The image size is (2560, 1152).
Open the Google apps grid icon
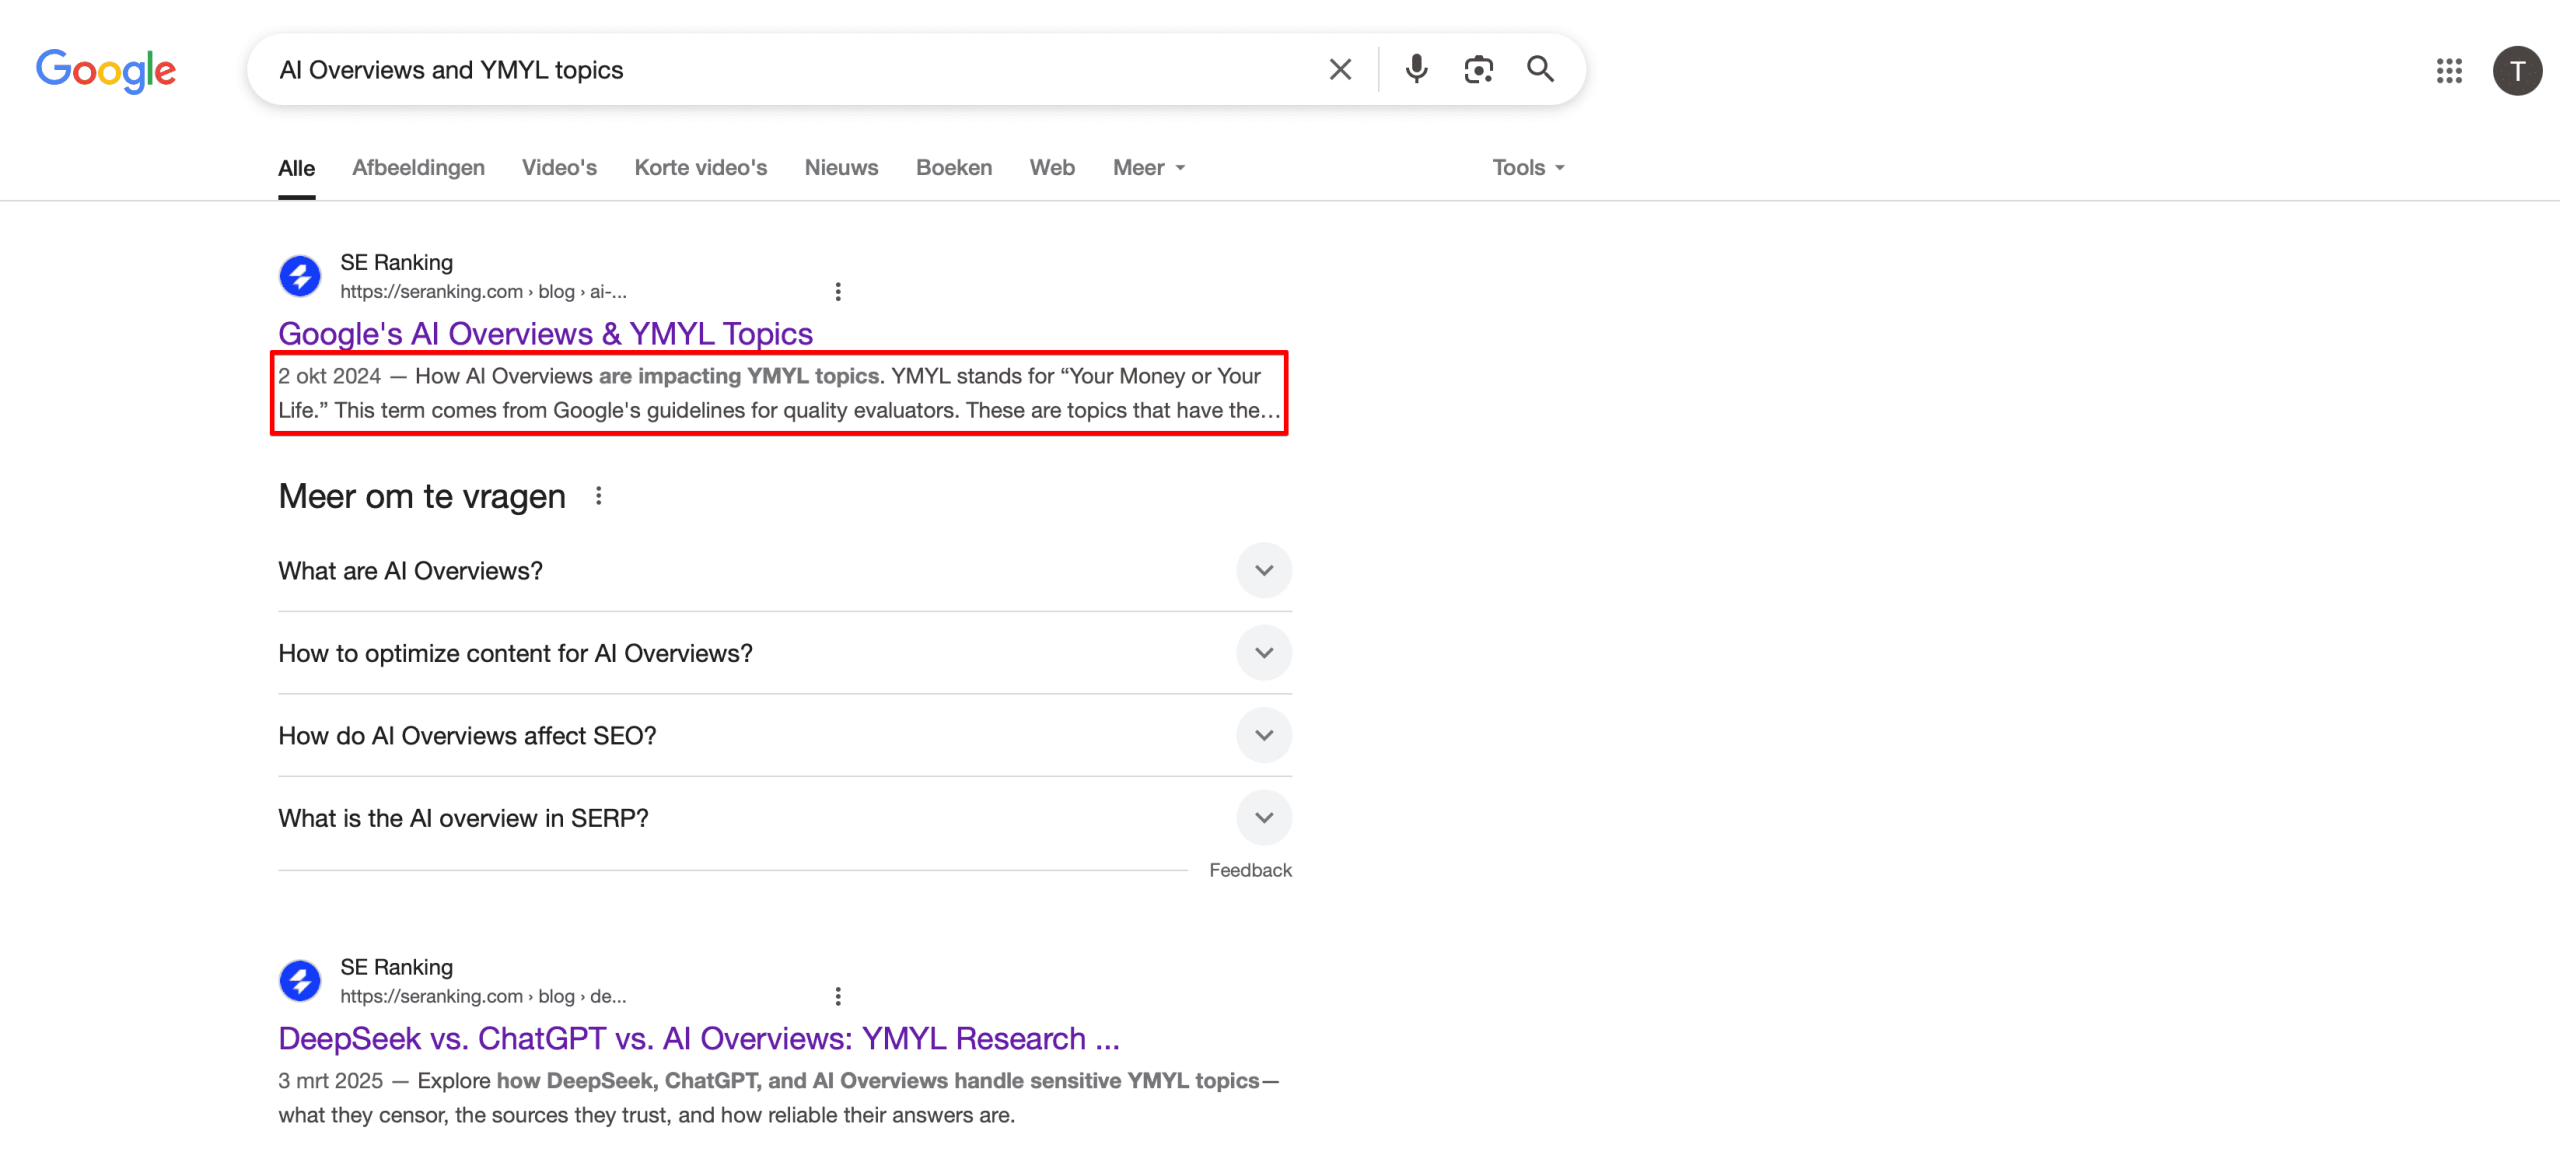pyautogui.click(x=2449, y=70)
